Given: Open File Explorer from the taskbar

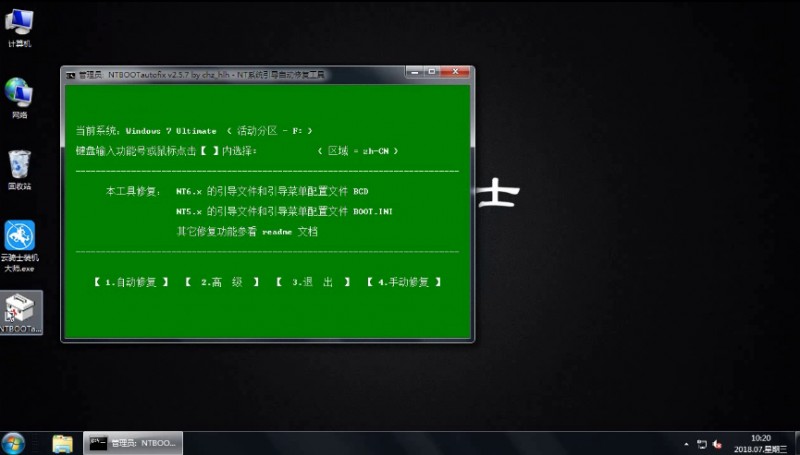Looking at the screenshot, I should [x=62, y=443].
